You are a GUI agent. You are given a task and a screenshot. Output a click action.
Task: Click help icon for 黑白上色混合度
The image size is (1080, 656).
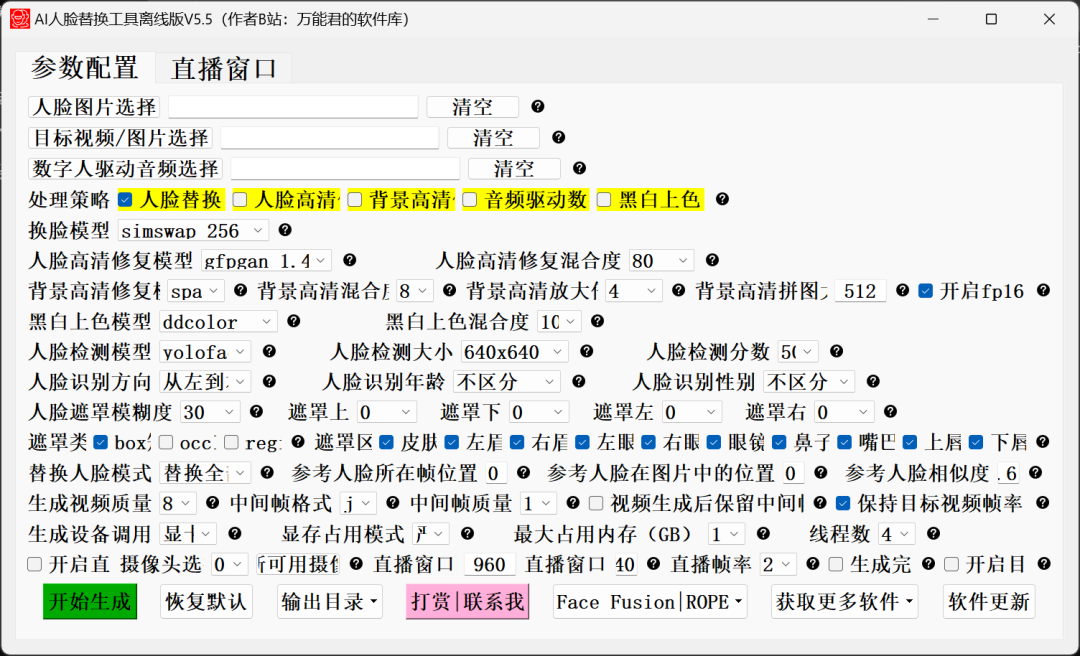pyautogui.click(x=597, y=320)
